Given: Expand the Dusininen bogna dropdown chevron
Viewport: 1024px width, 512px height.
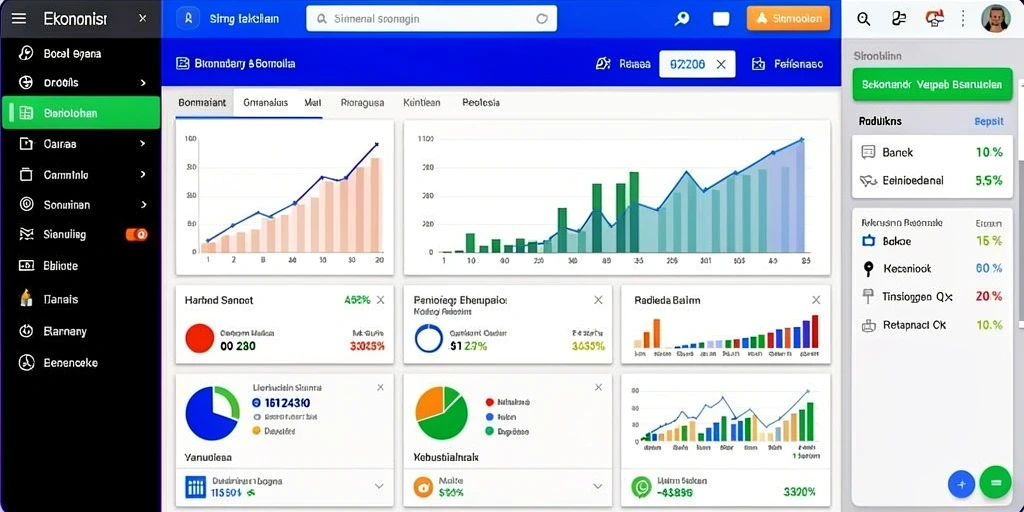Looking at the screenshot, I should click(378, 486).
